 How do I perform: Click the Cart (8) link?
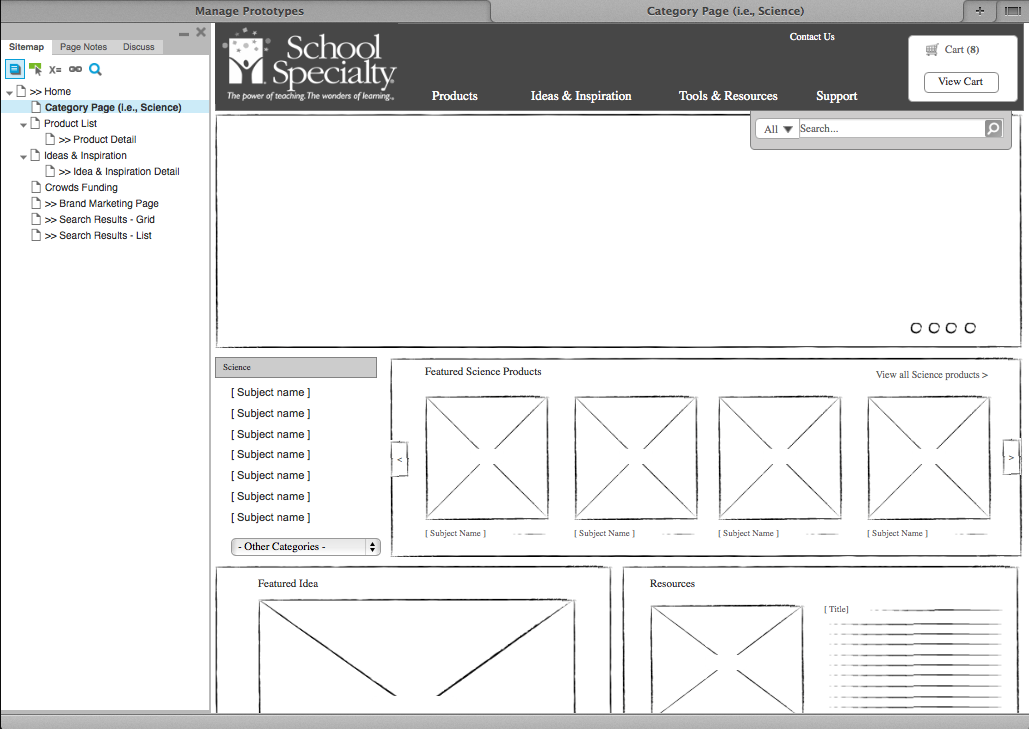[961, 49]
